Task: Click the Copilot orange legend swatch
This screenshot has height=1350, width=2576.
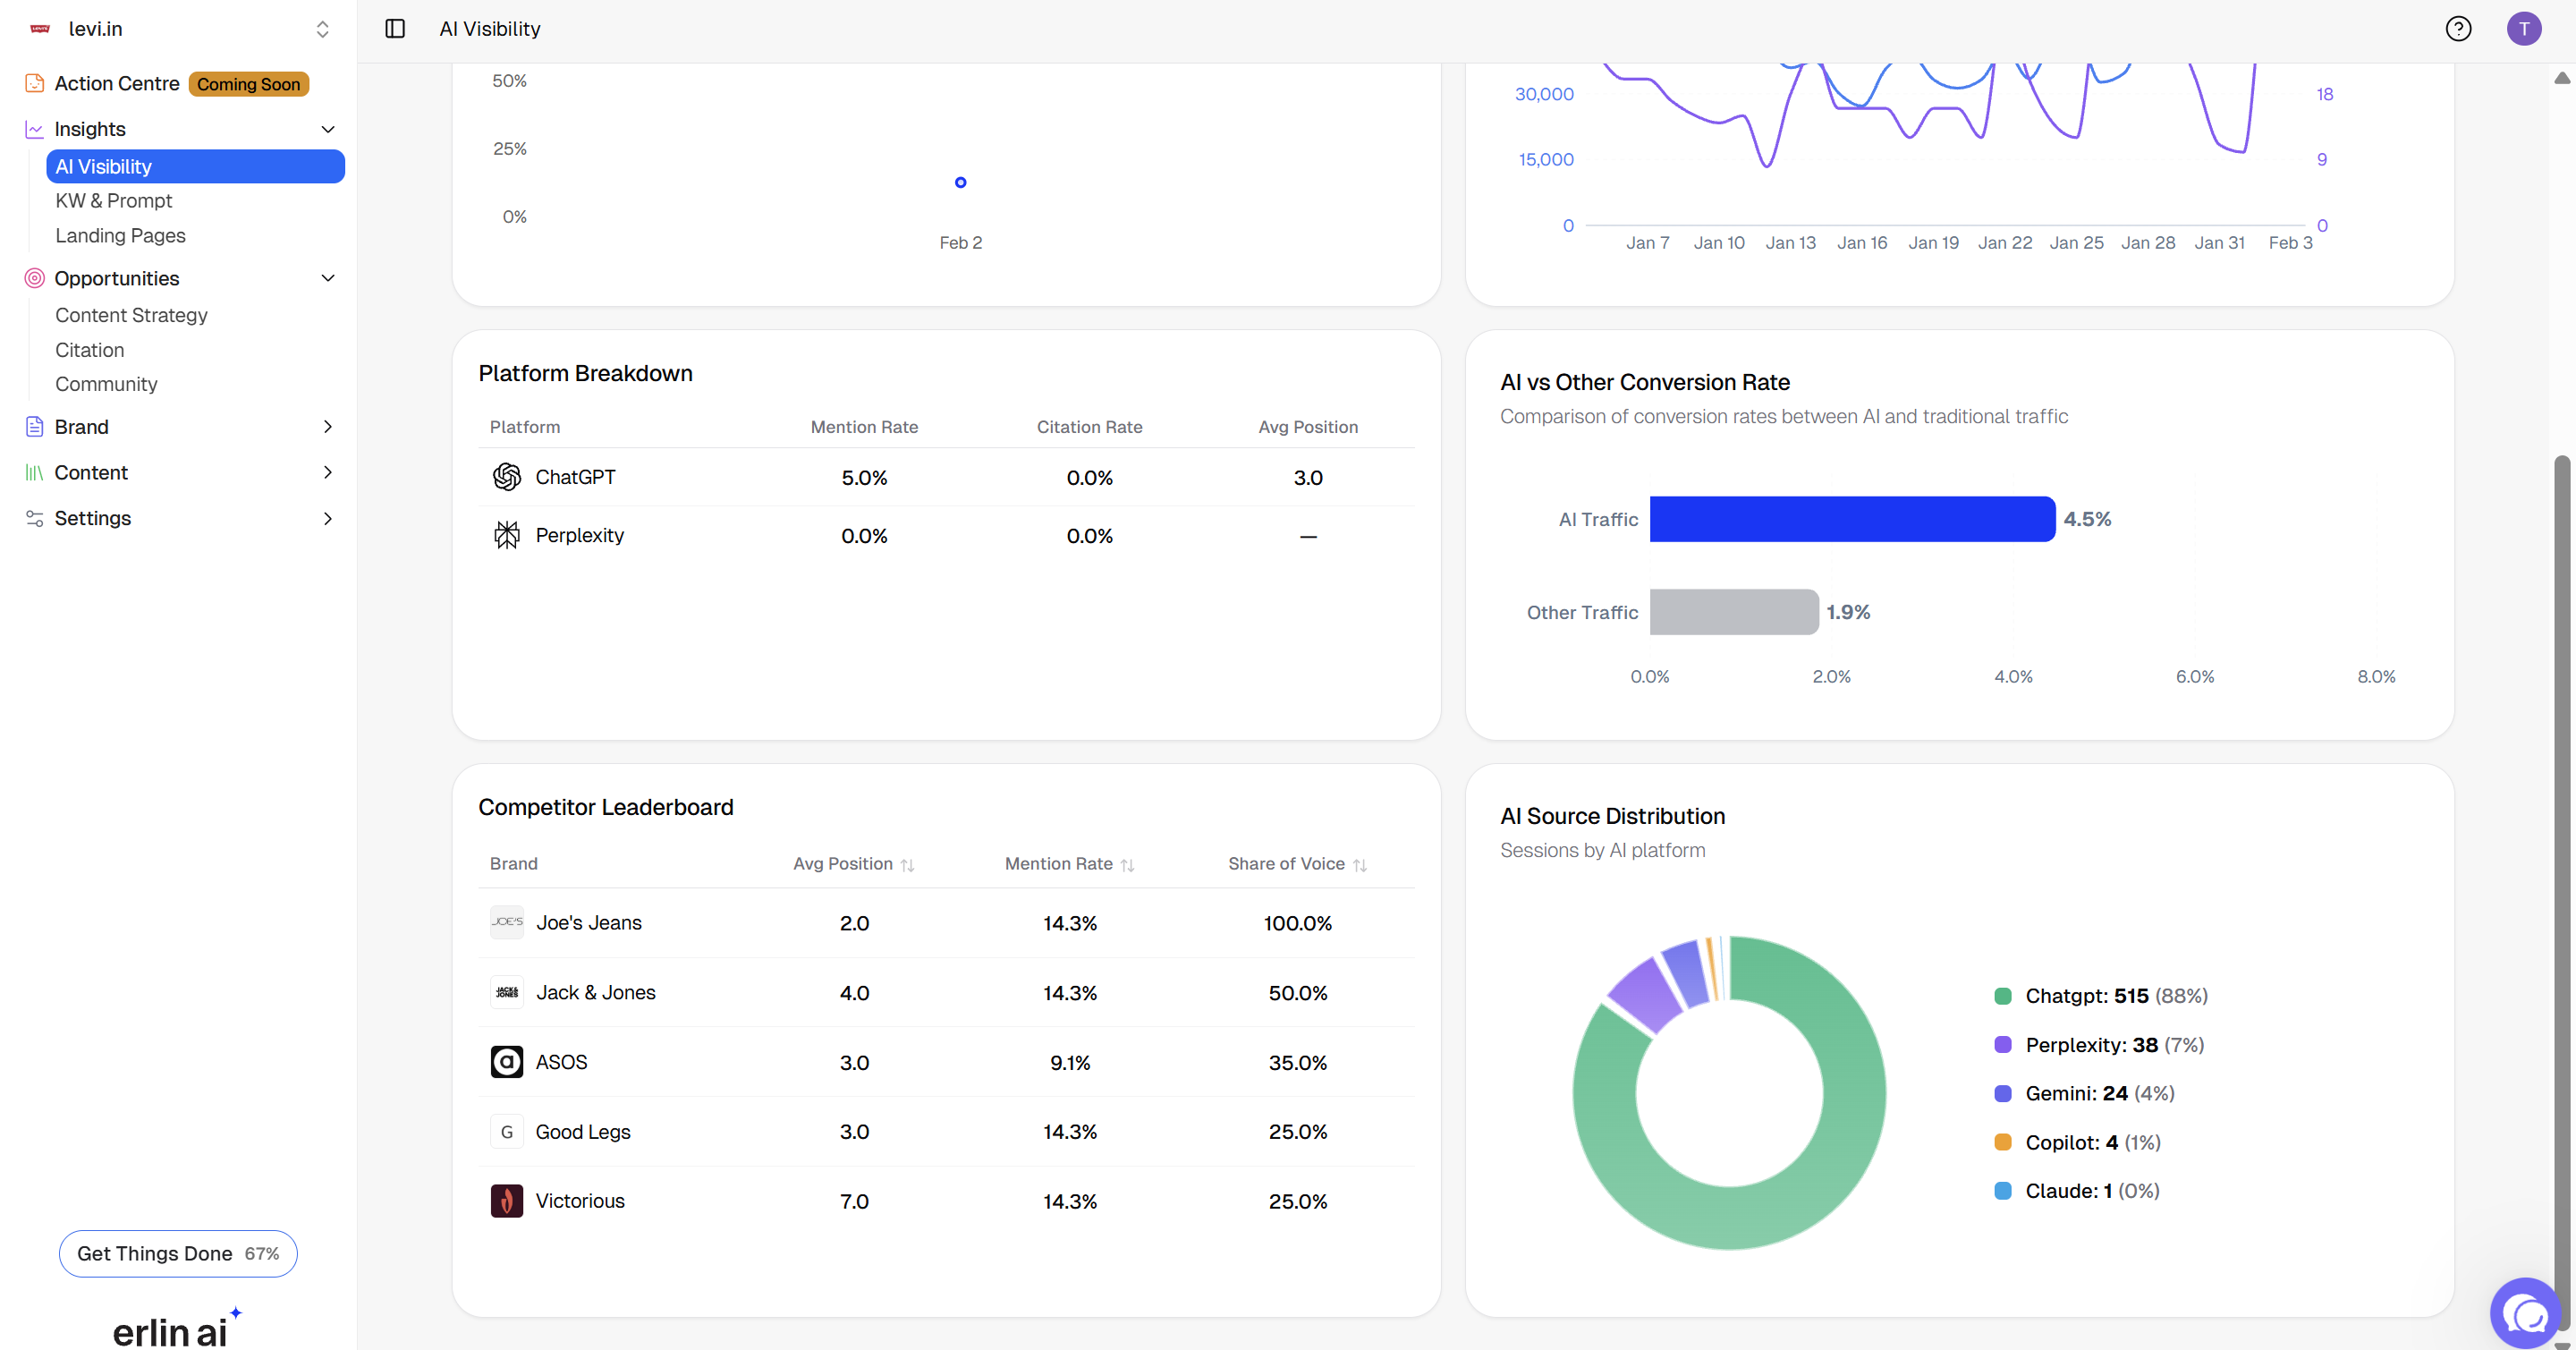Action: click(x=2003, y=1143)
